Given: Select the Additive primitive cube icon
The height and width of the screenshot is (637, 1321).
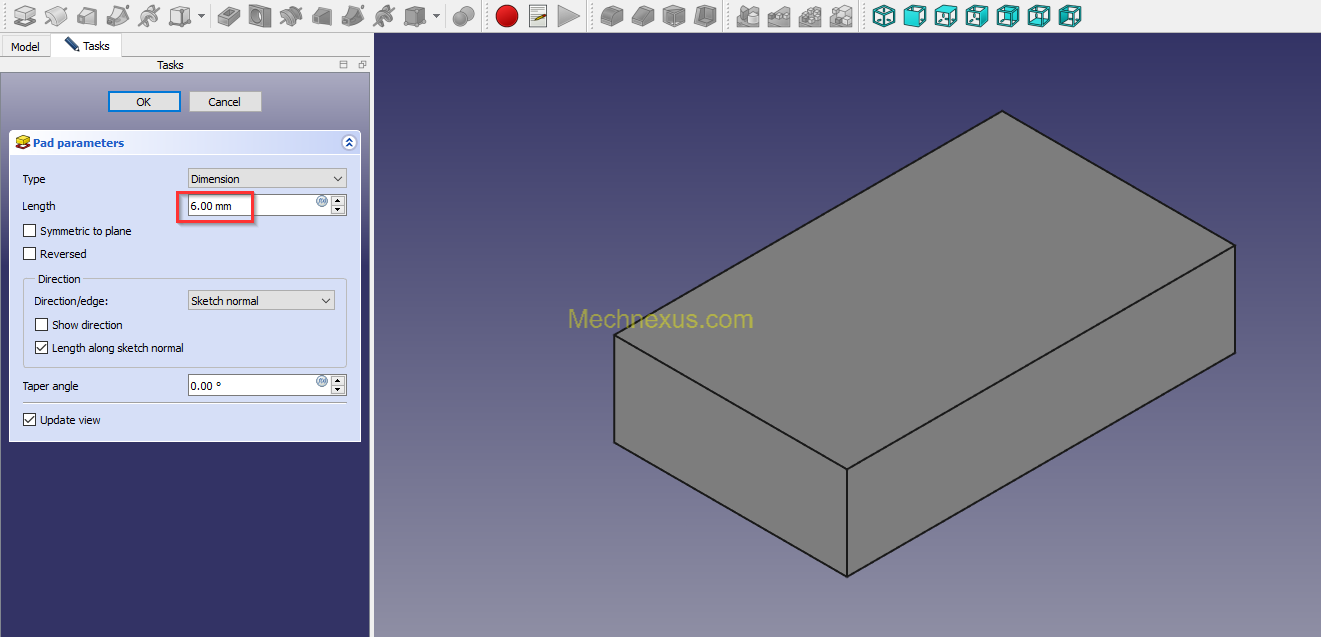Looking at the screenshot, I should [x=180, y=16].
